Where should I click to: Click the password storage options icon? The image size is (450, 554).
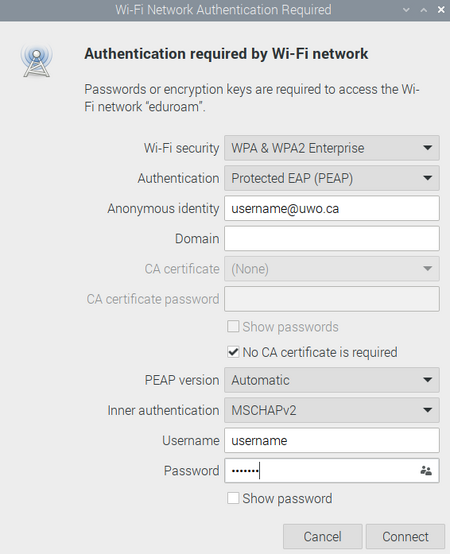click(x=426, y=471)
